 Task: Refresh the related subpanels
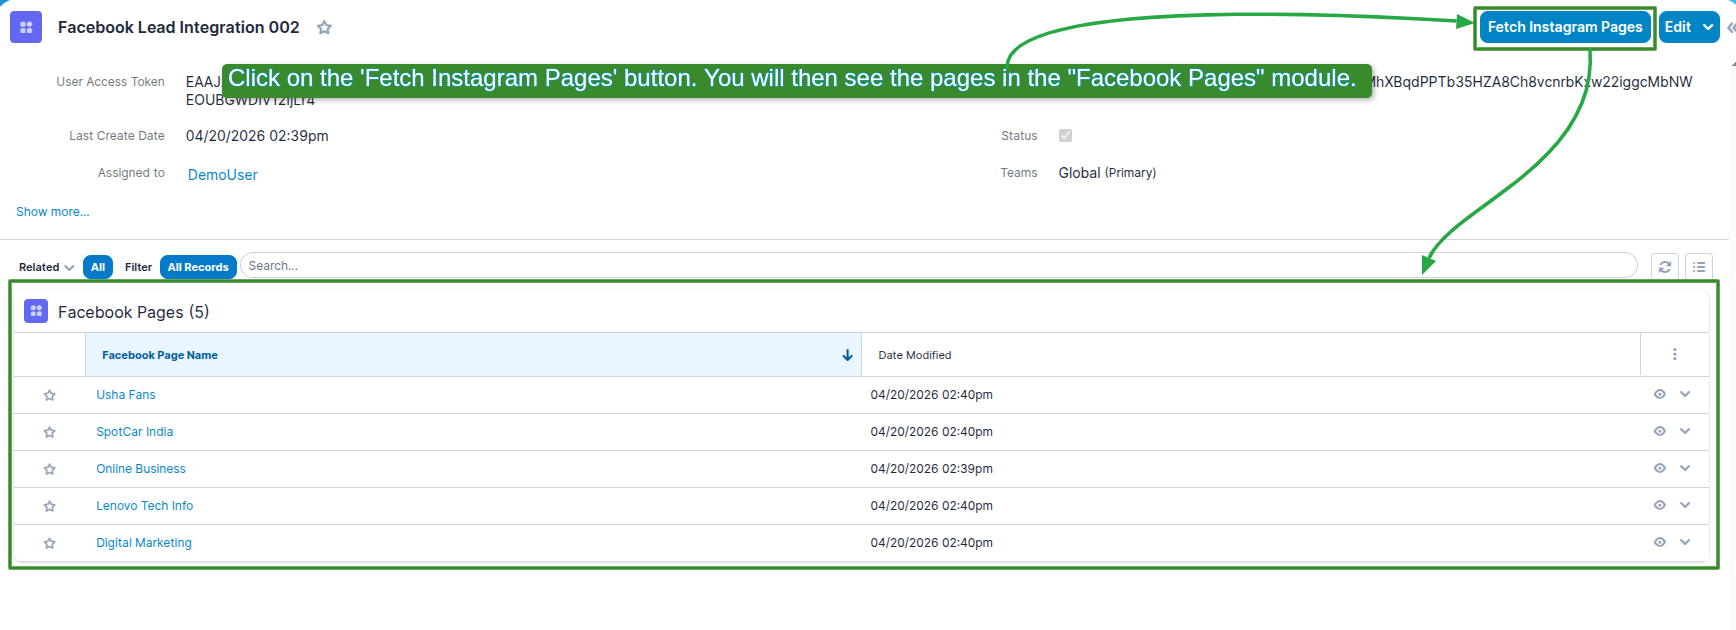1665,267
